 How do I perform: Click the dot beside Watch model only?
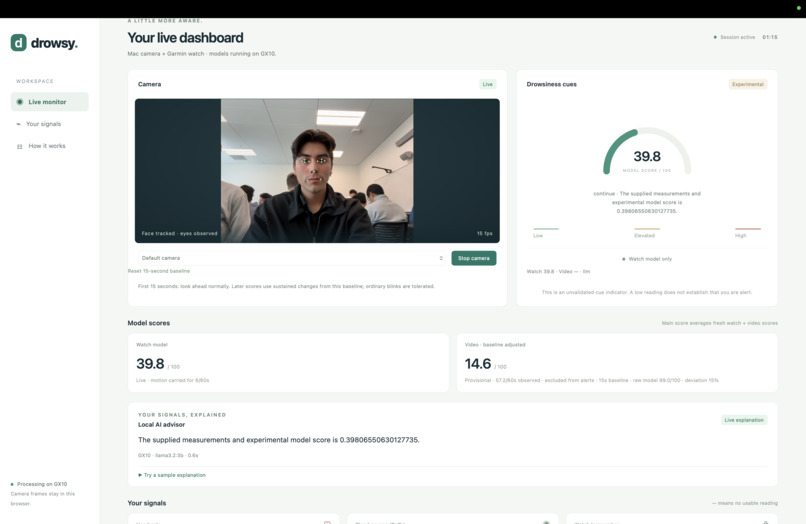(x=624, y=259)
